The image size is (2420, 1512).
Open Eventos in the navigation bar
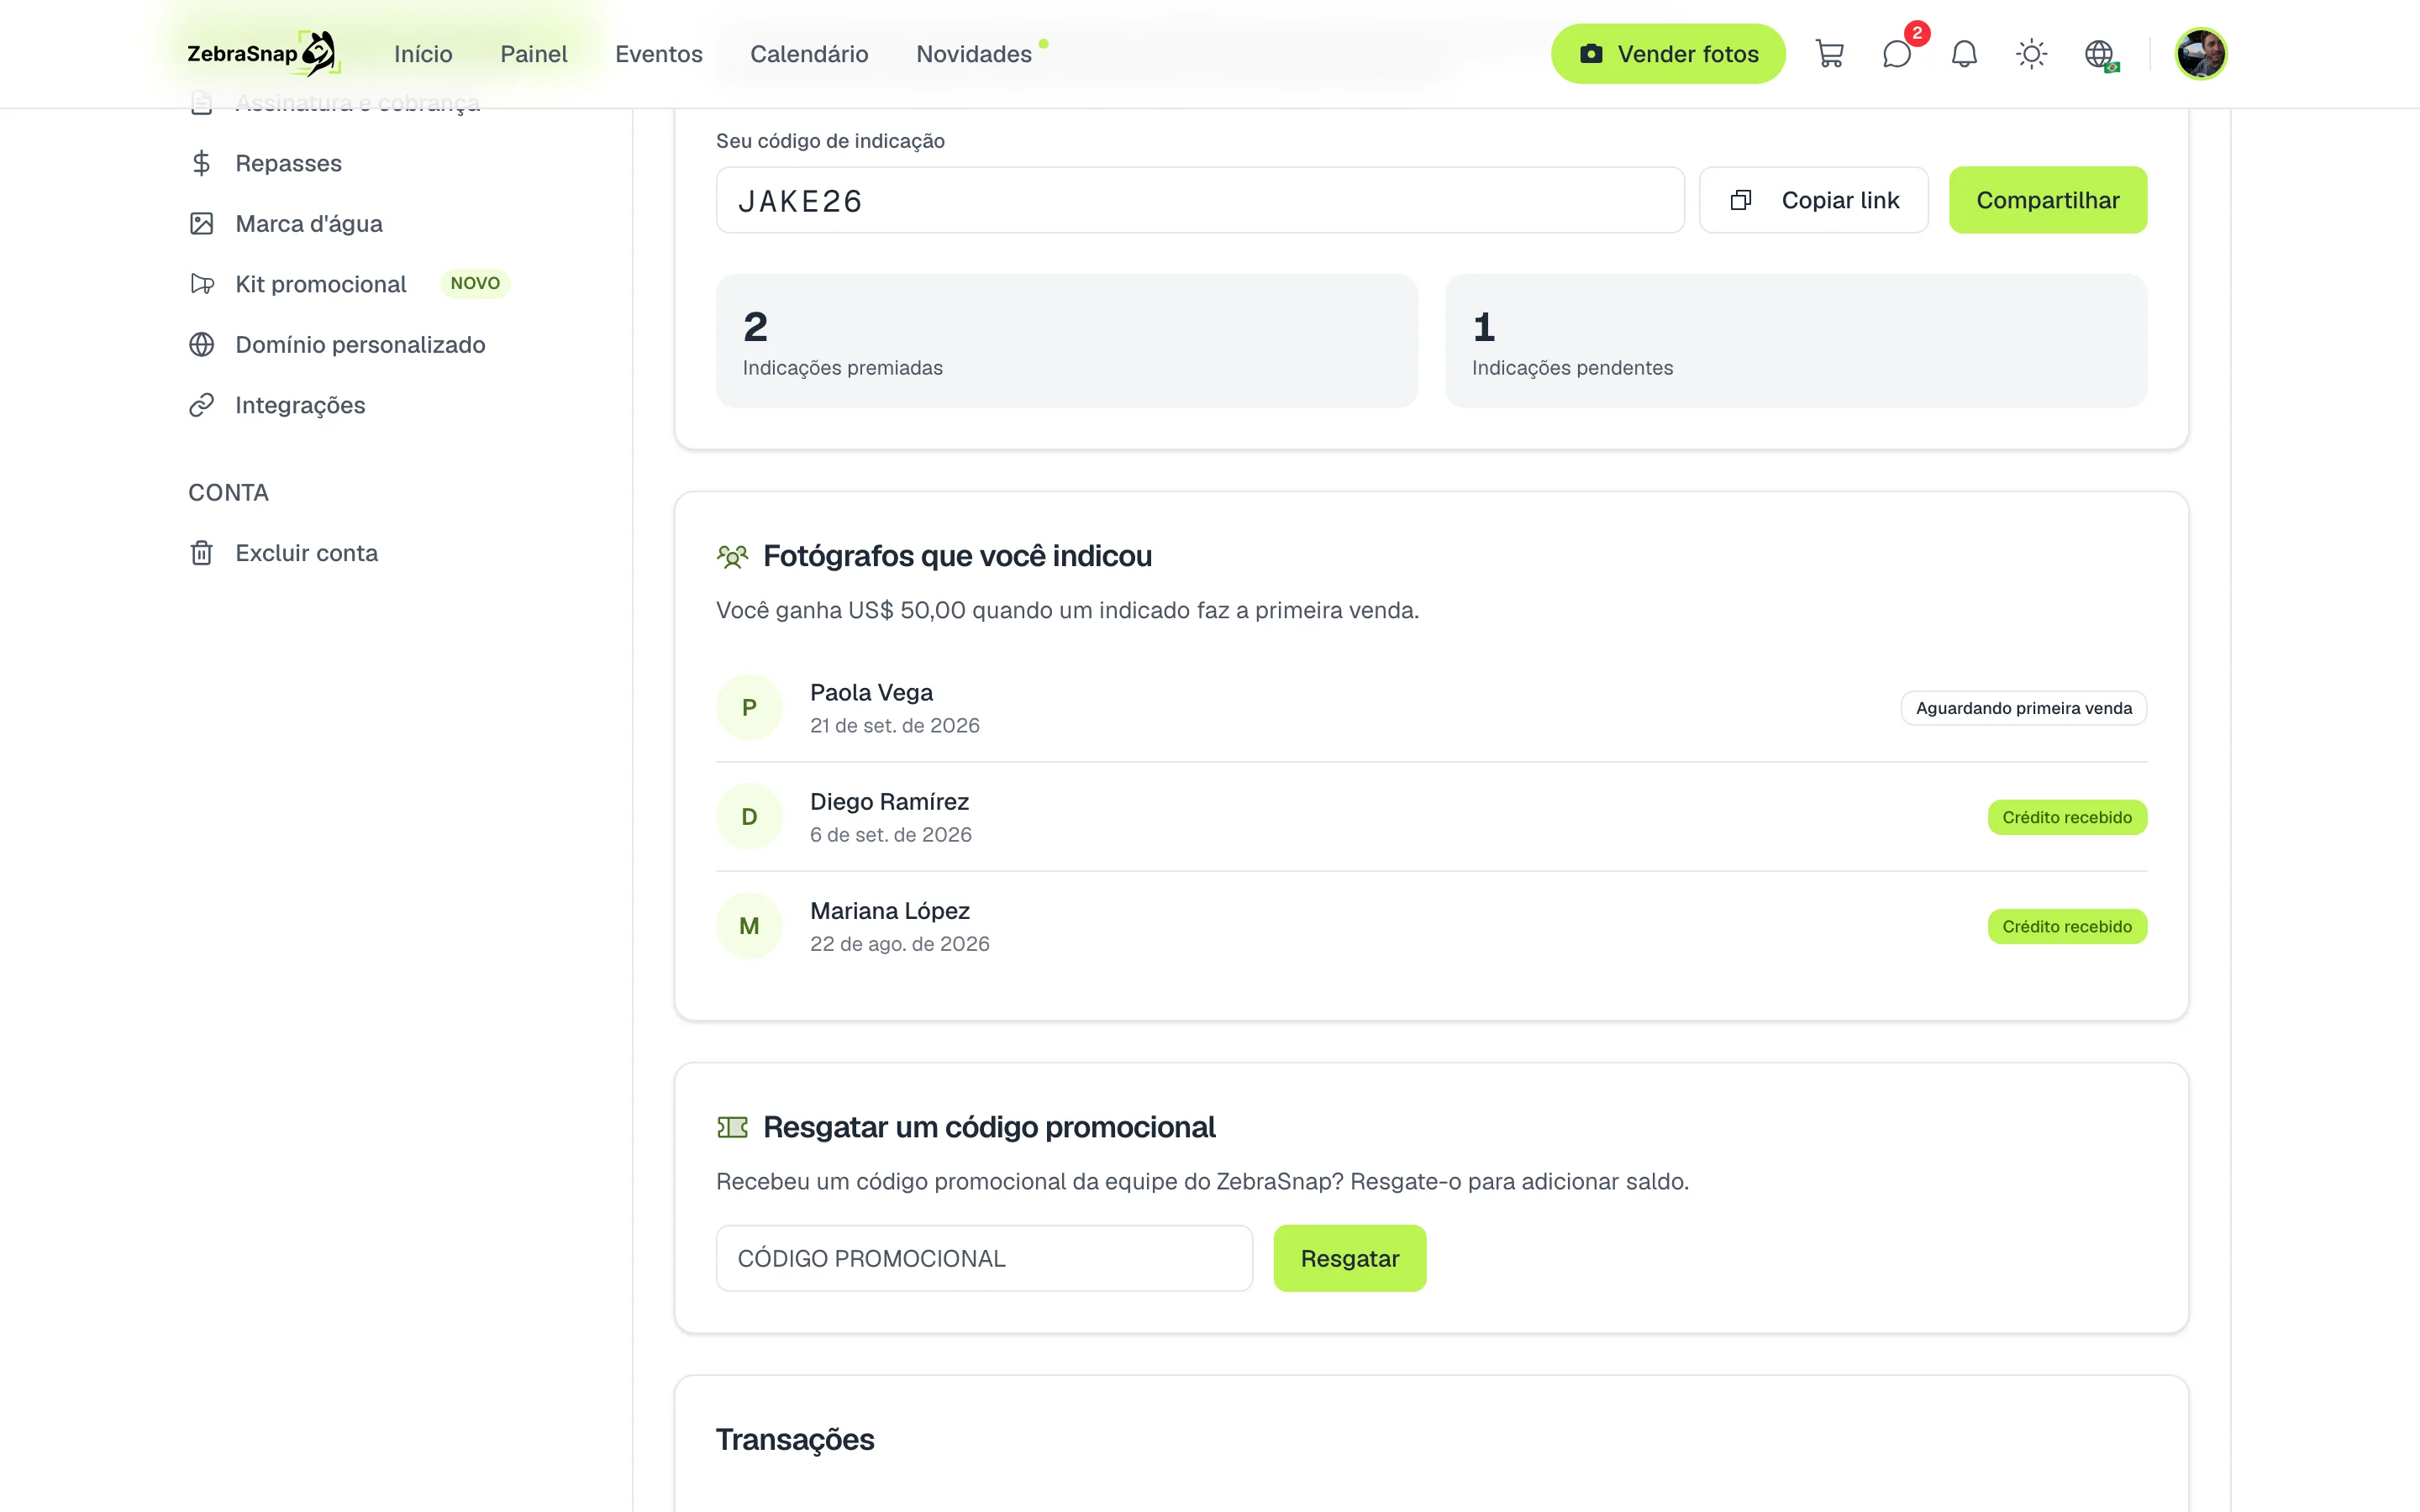pyautogui.click(x=659, y=54)
